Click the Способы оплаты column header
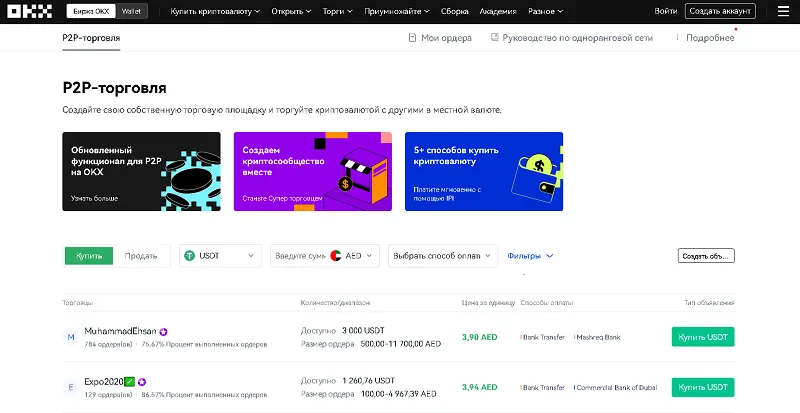800x413 pixels. click(547, 303)
